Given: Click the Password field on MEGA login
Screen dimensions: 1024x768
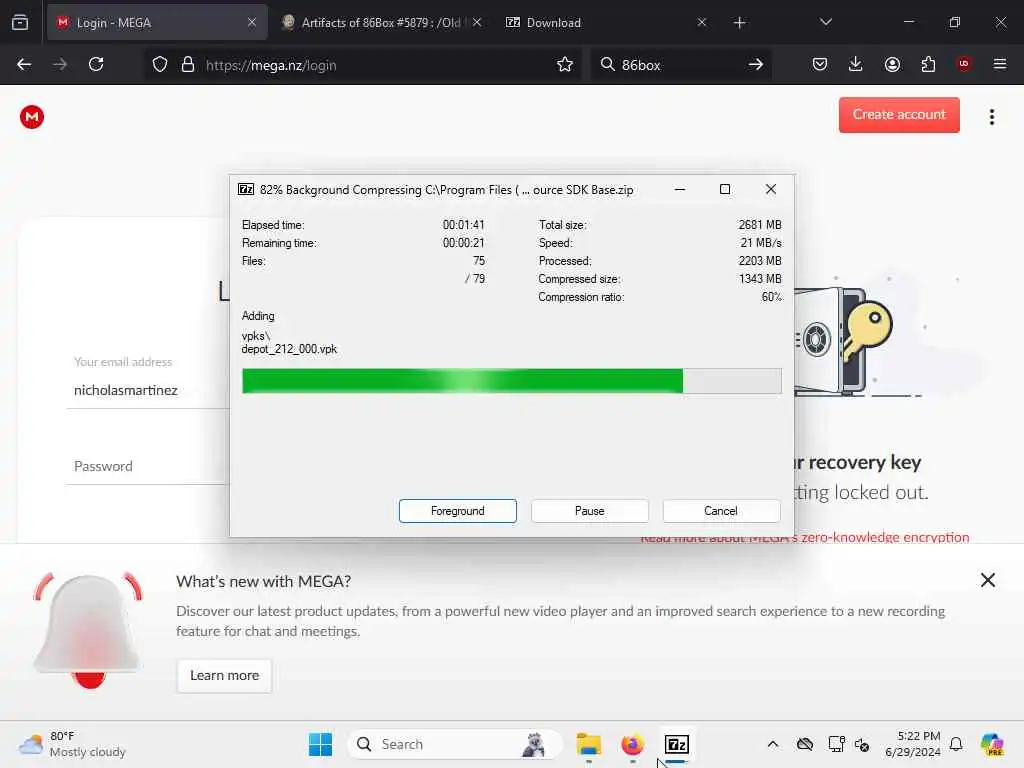Looking at the screenshot, I should [x=148, y=466].
